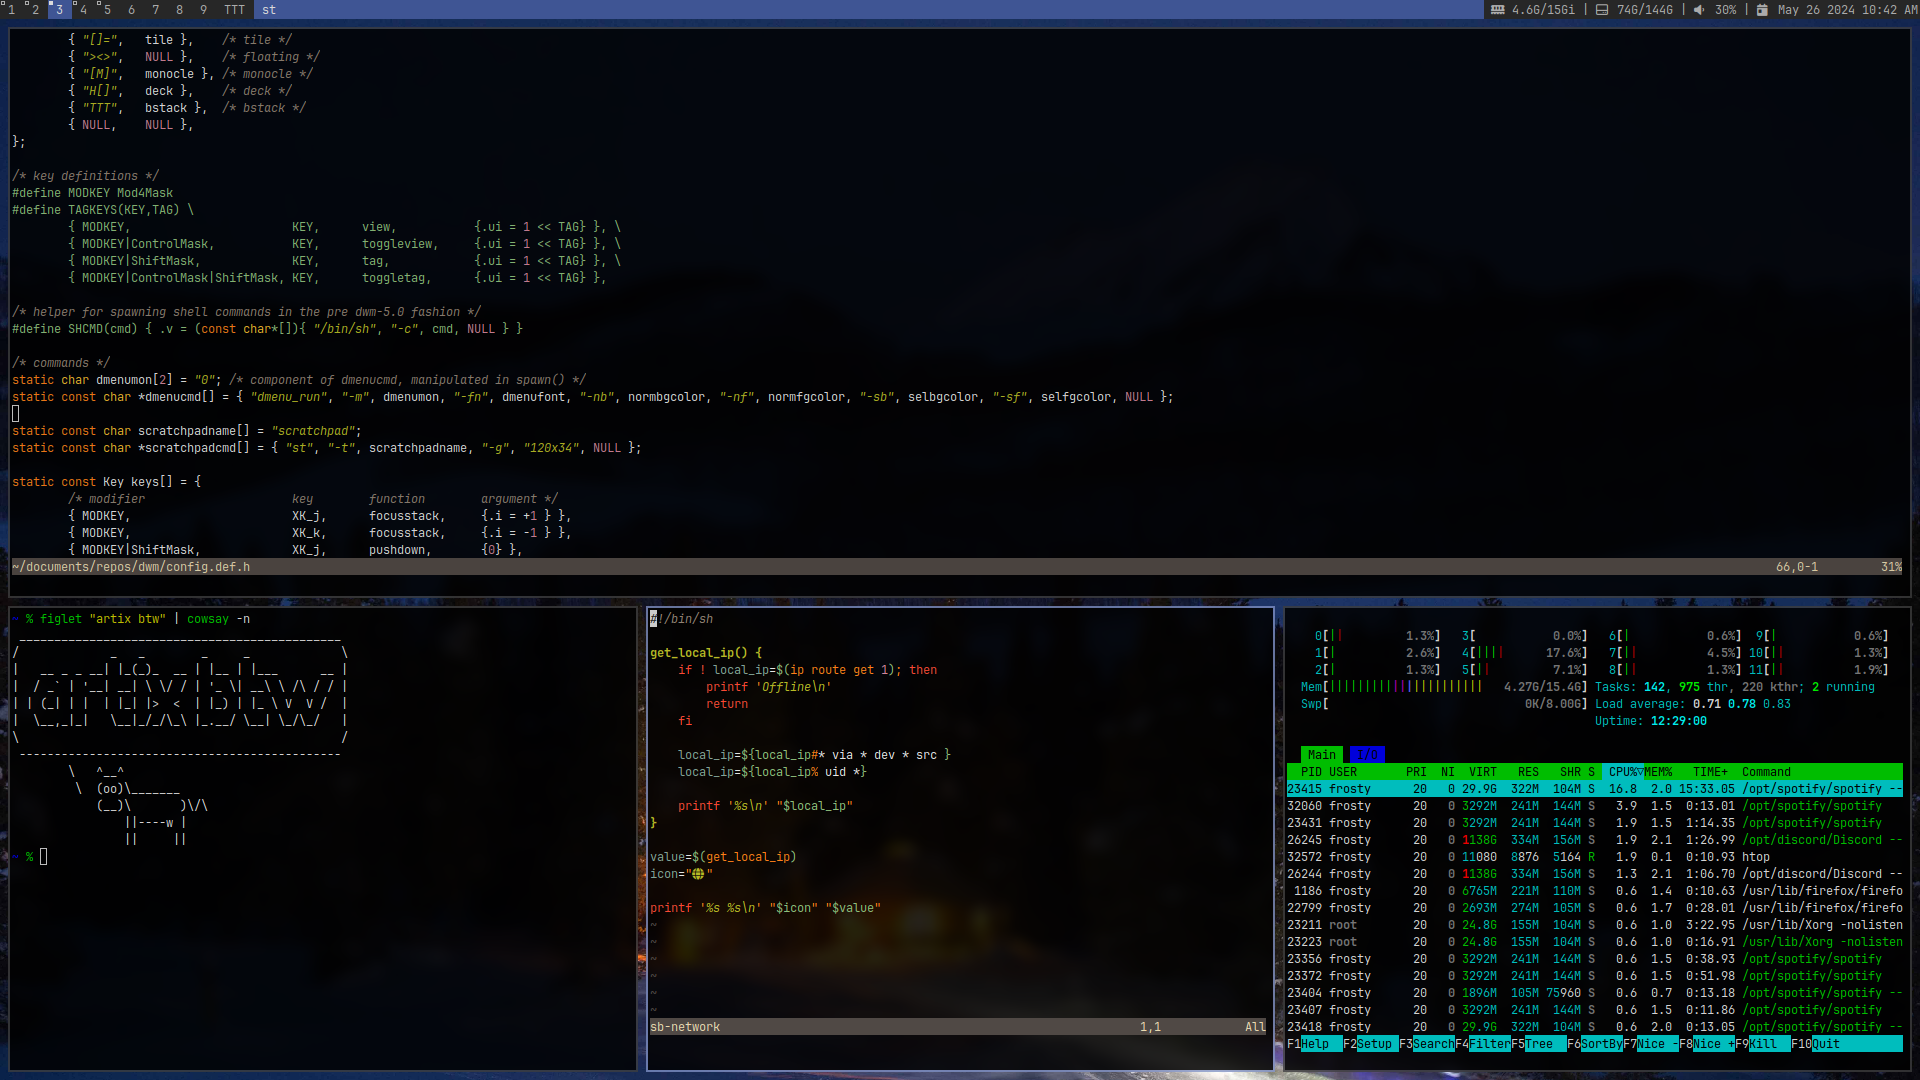Click F6 SortBy in htop footer
Image resolution: width=1920 pixels, height=1080 pixels.
pos(1595,1044)
